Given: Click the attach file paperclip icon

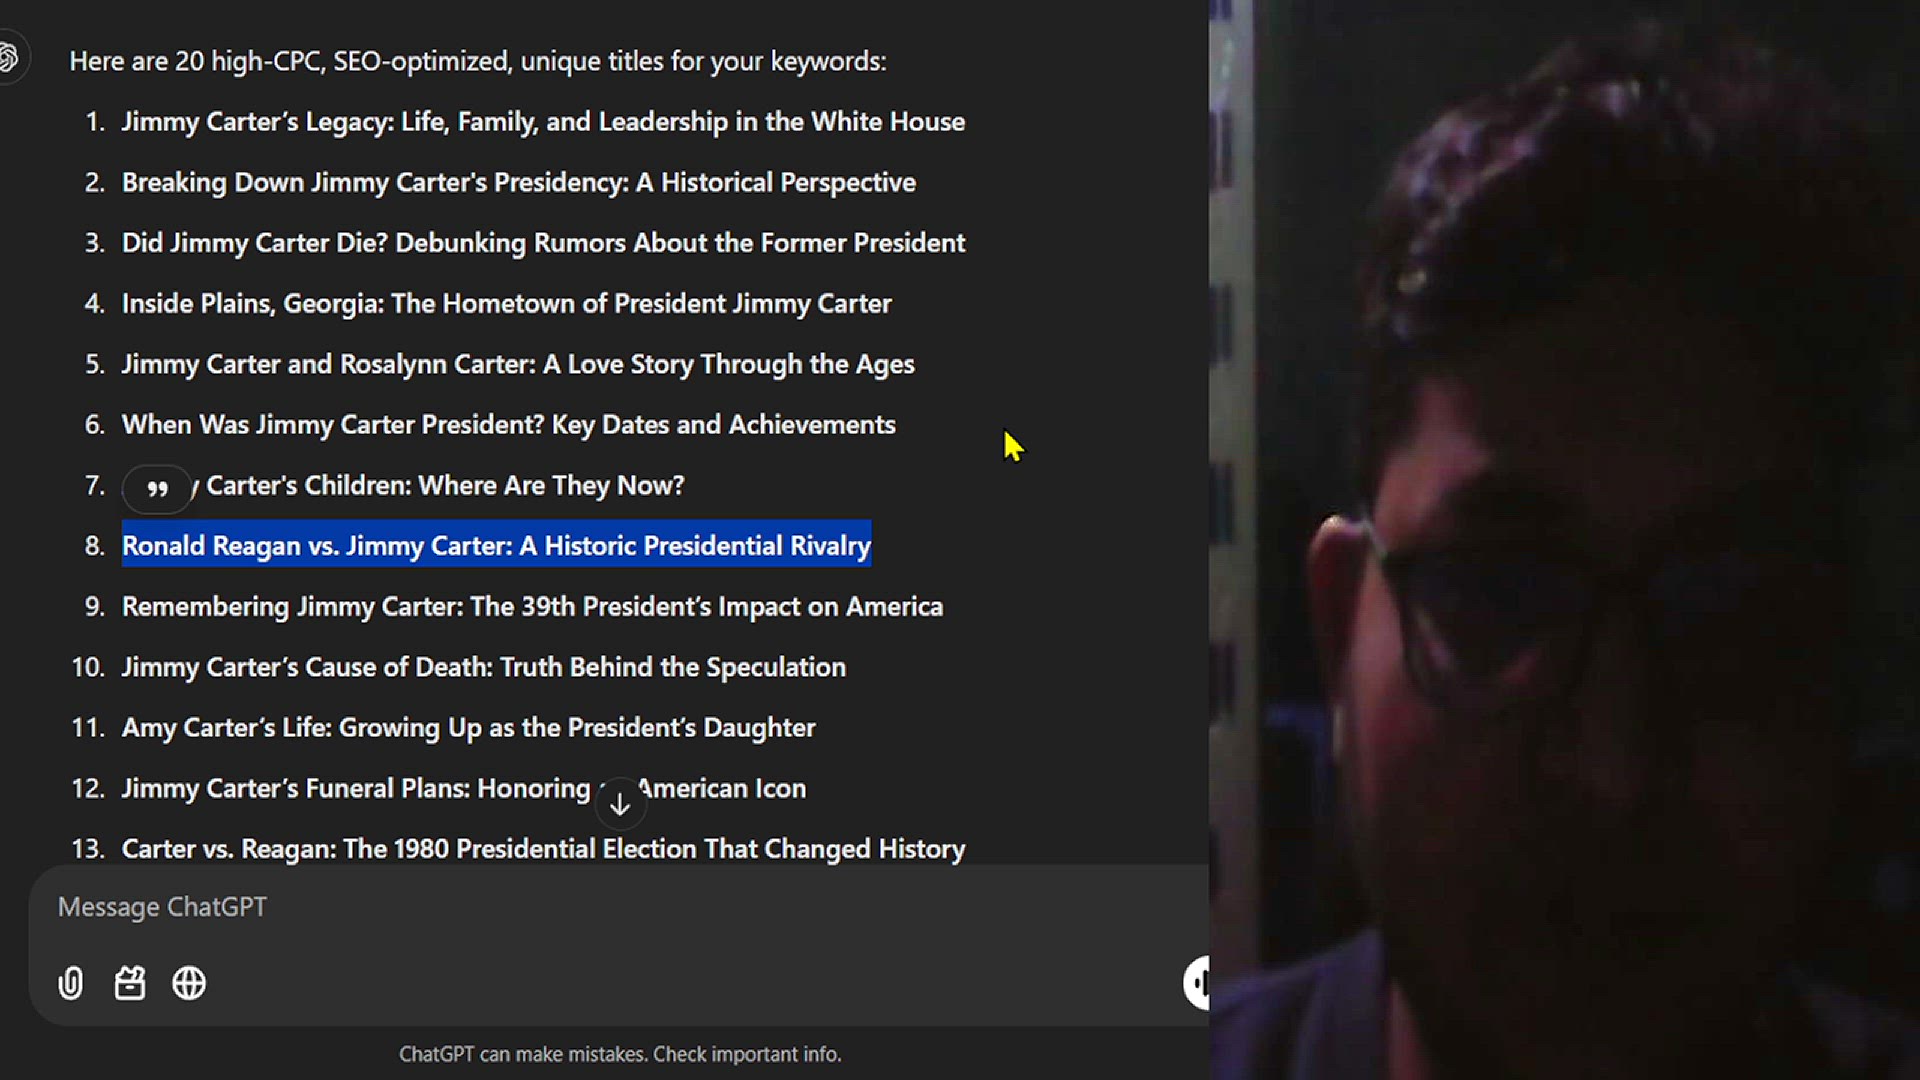Looking at the screenshot, I should [x=71, y=984].
